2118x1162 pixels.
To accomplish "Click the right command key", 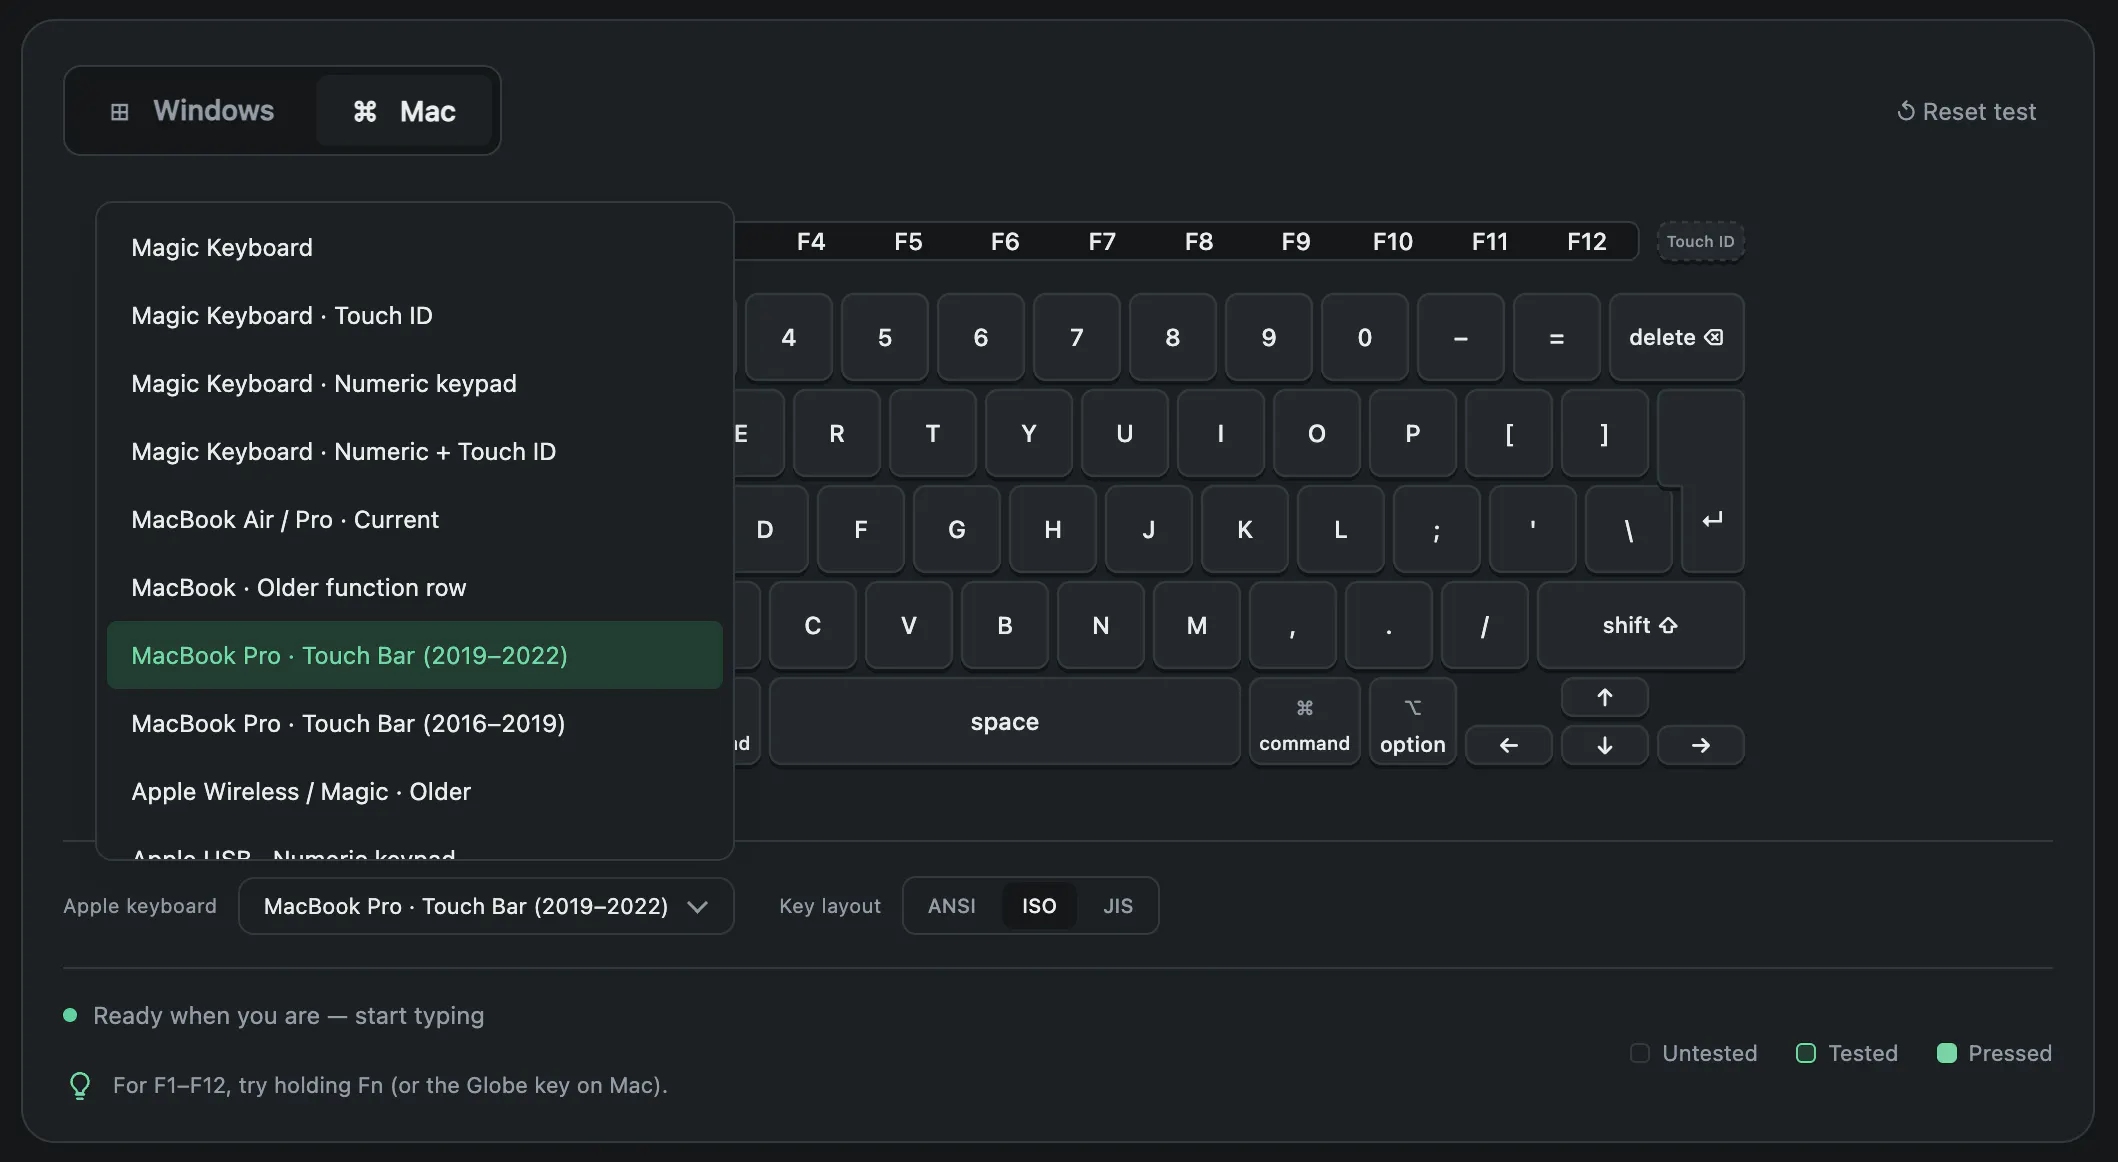I will coord(1304,722).
